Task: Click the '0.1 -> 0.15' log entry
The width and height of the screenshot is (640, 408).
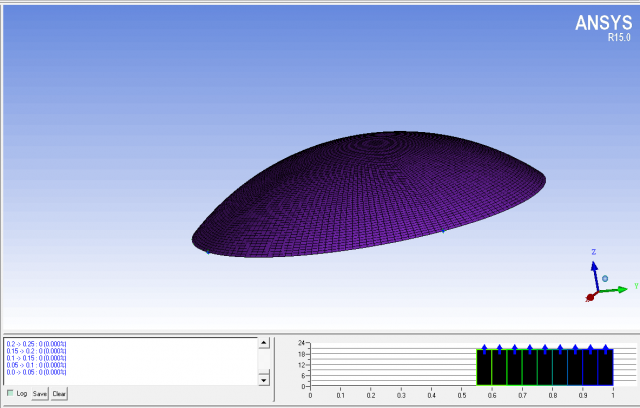Action: pos(36,358)
